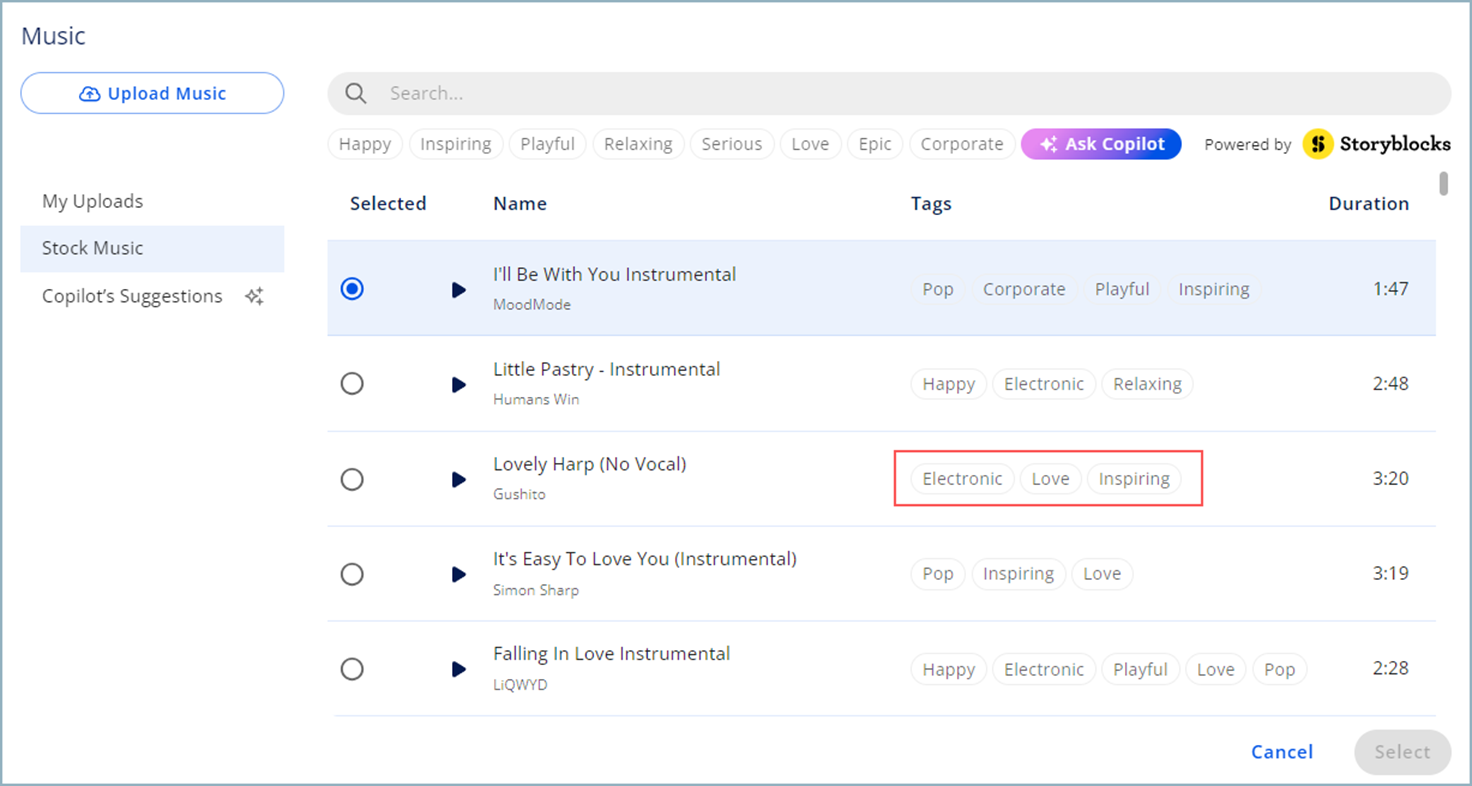Image resolution: width=1472 pixels, height=786 pixels.
Task: Click the sparkle icon beside Copilot's Suggestions
Action: click(254, 296)
